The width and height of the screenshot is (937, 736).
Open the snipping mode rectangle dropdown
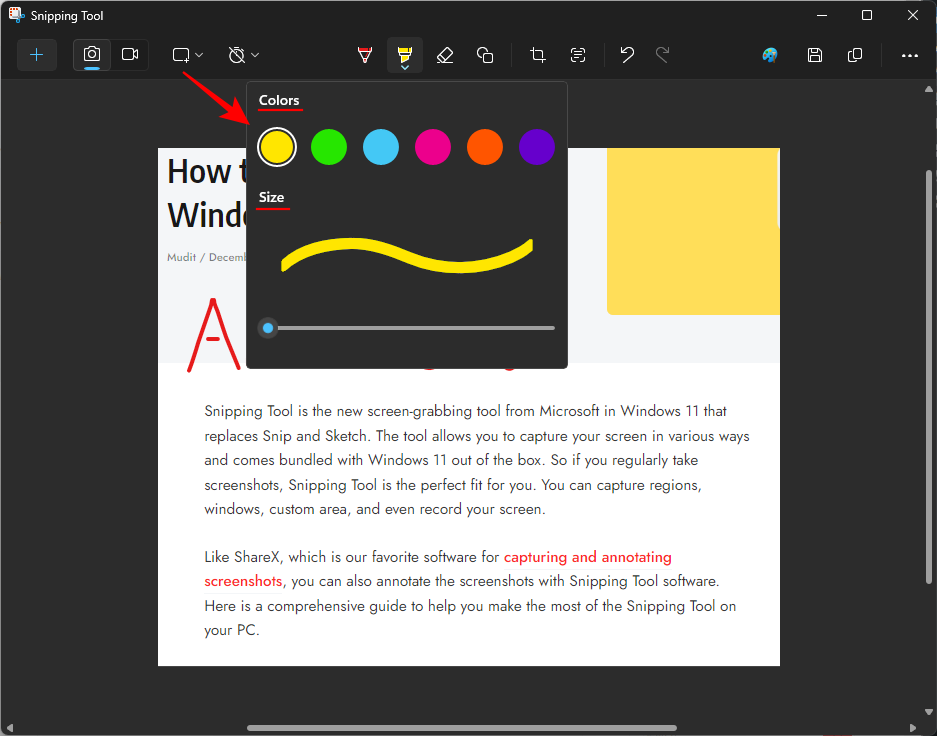[188, 55]
